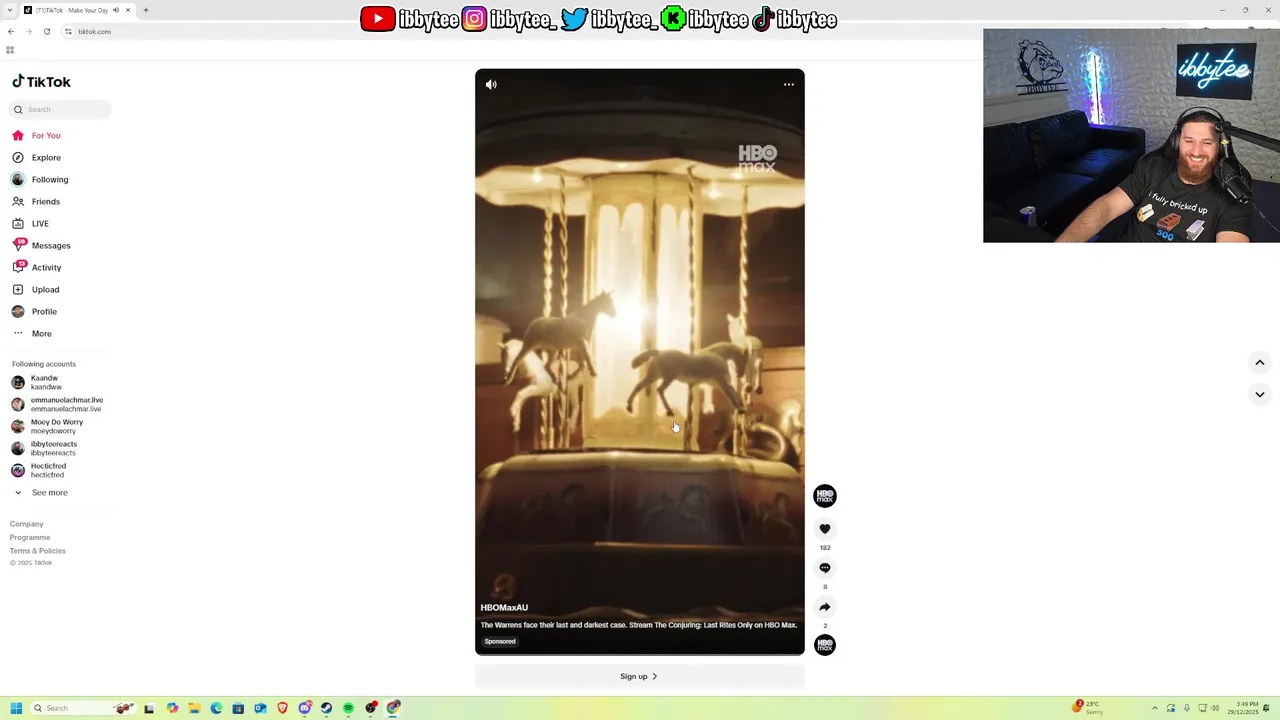Launch Copilot from the taskbar

[x=172, y=708]
